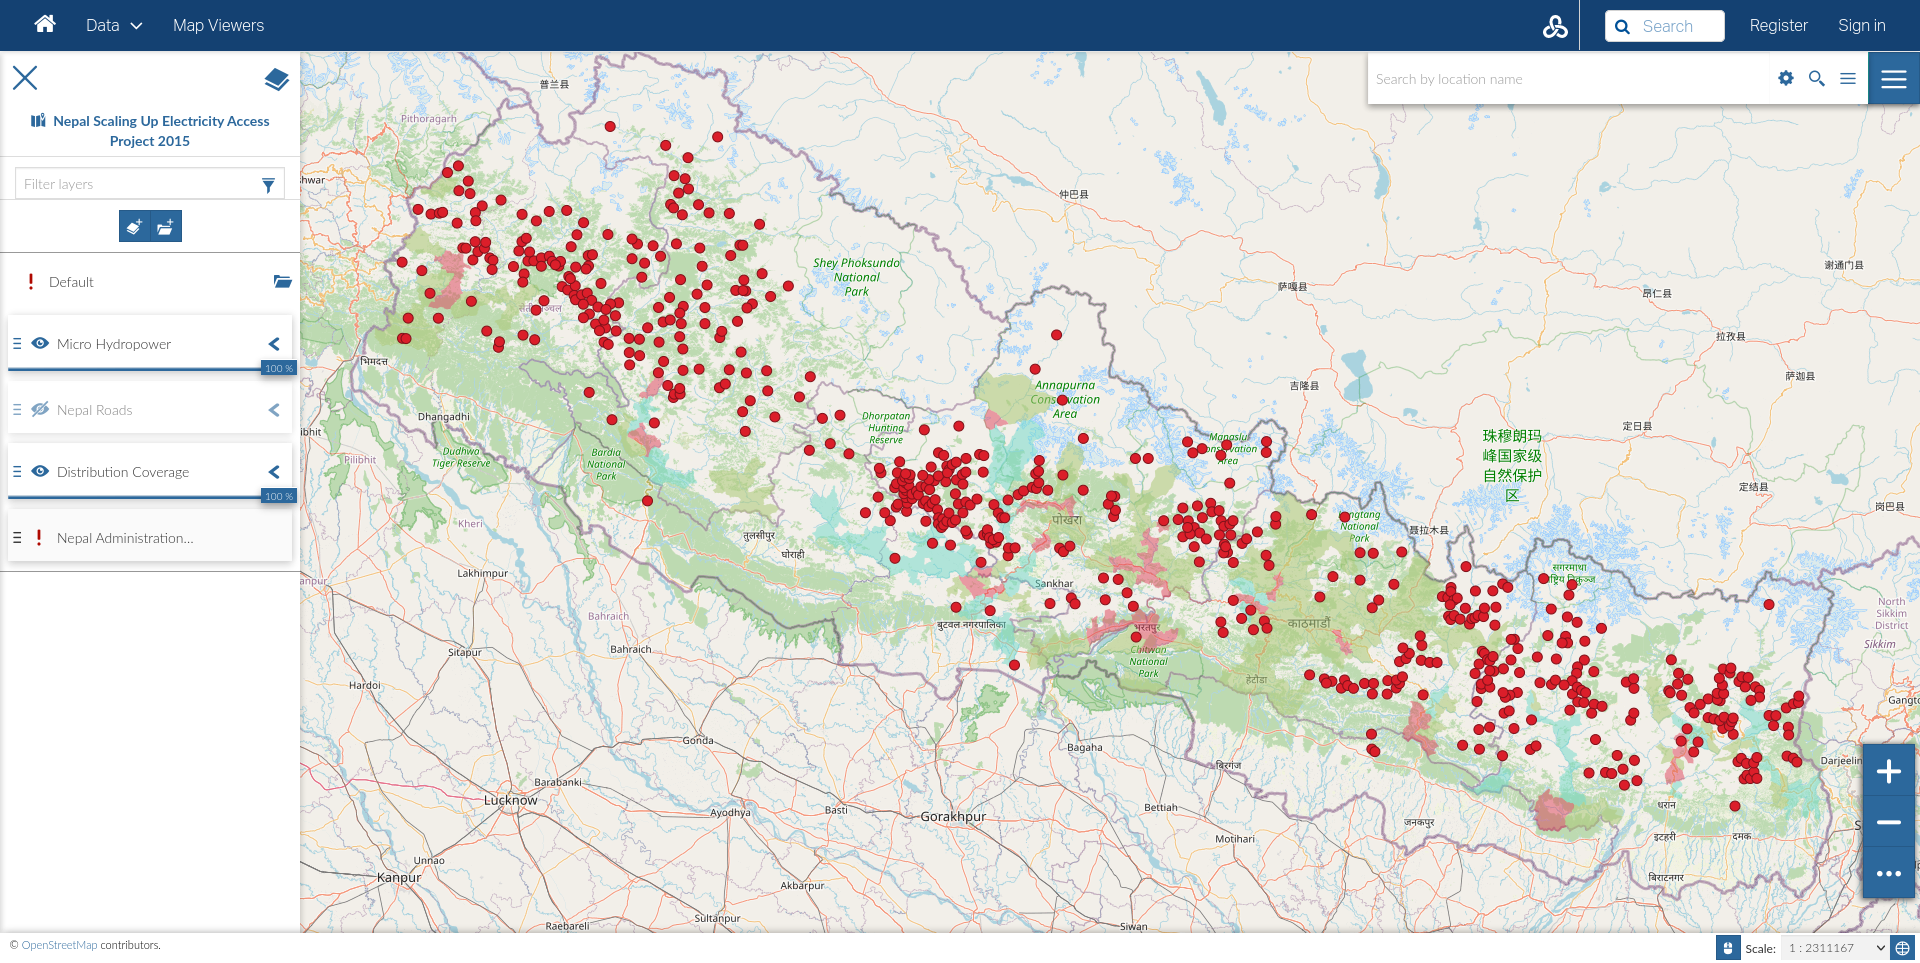Open search settings gear icon
Viewport: 1920px width, 963px height.
pos(1785,79)
